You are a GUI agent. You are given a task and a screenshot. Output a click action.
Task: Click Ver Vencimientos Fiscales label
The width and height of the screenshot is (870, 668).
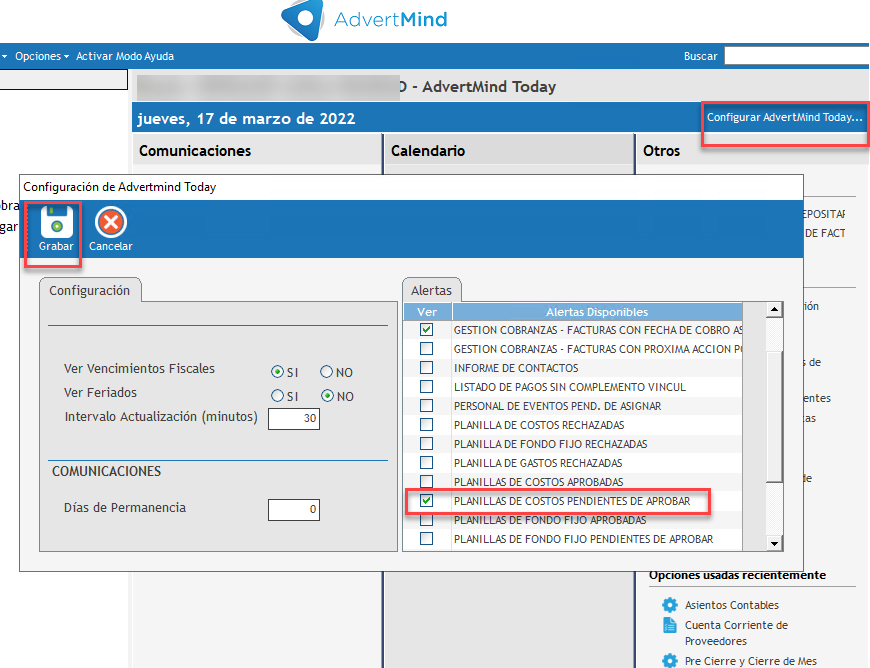pos(139,368)
